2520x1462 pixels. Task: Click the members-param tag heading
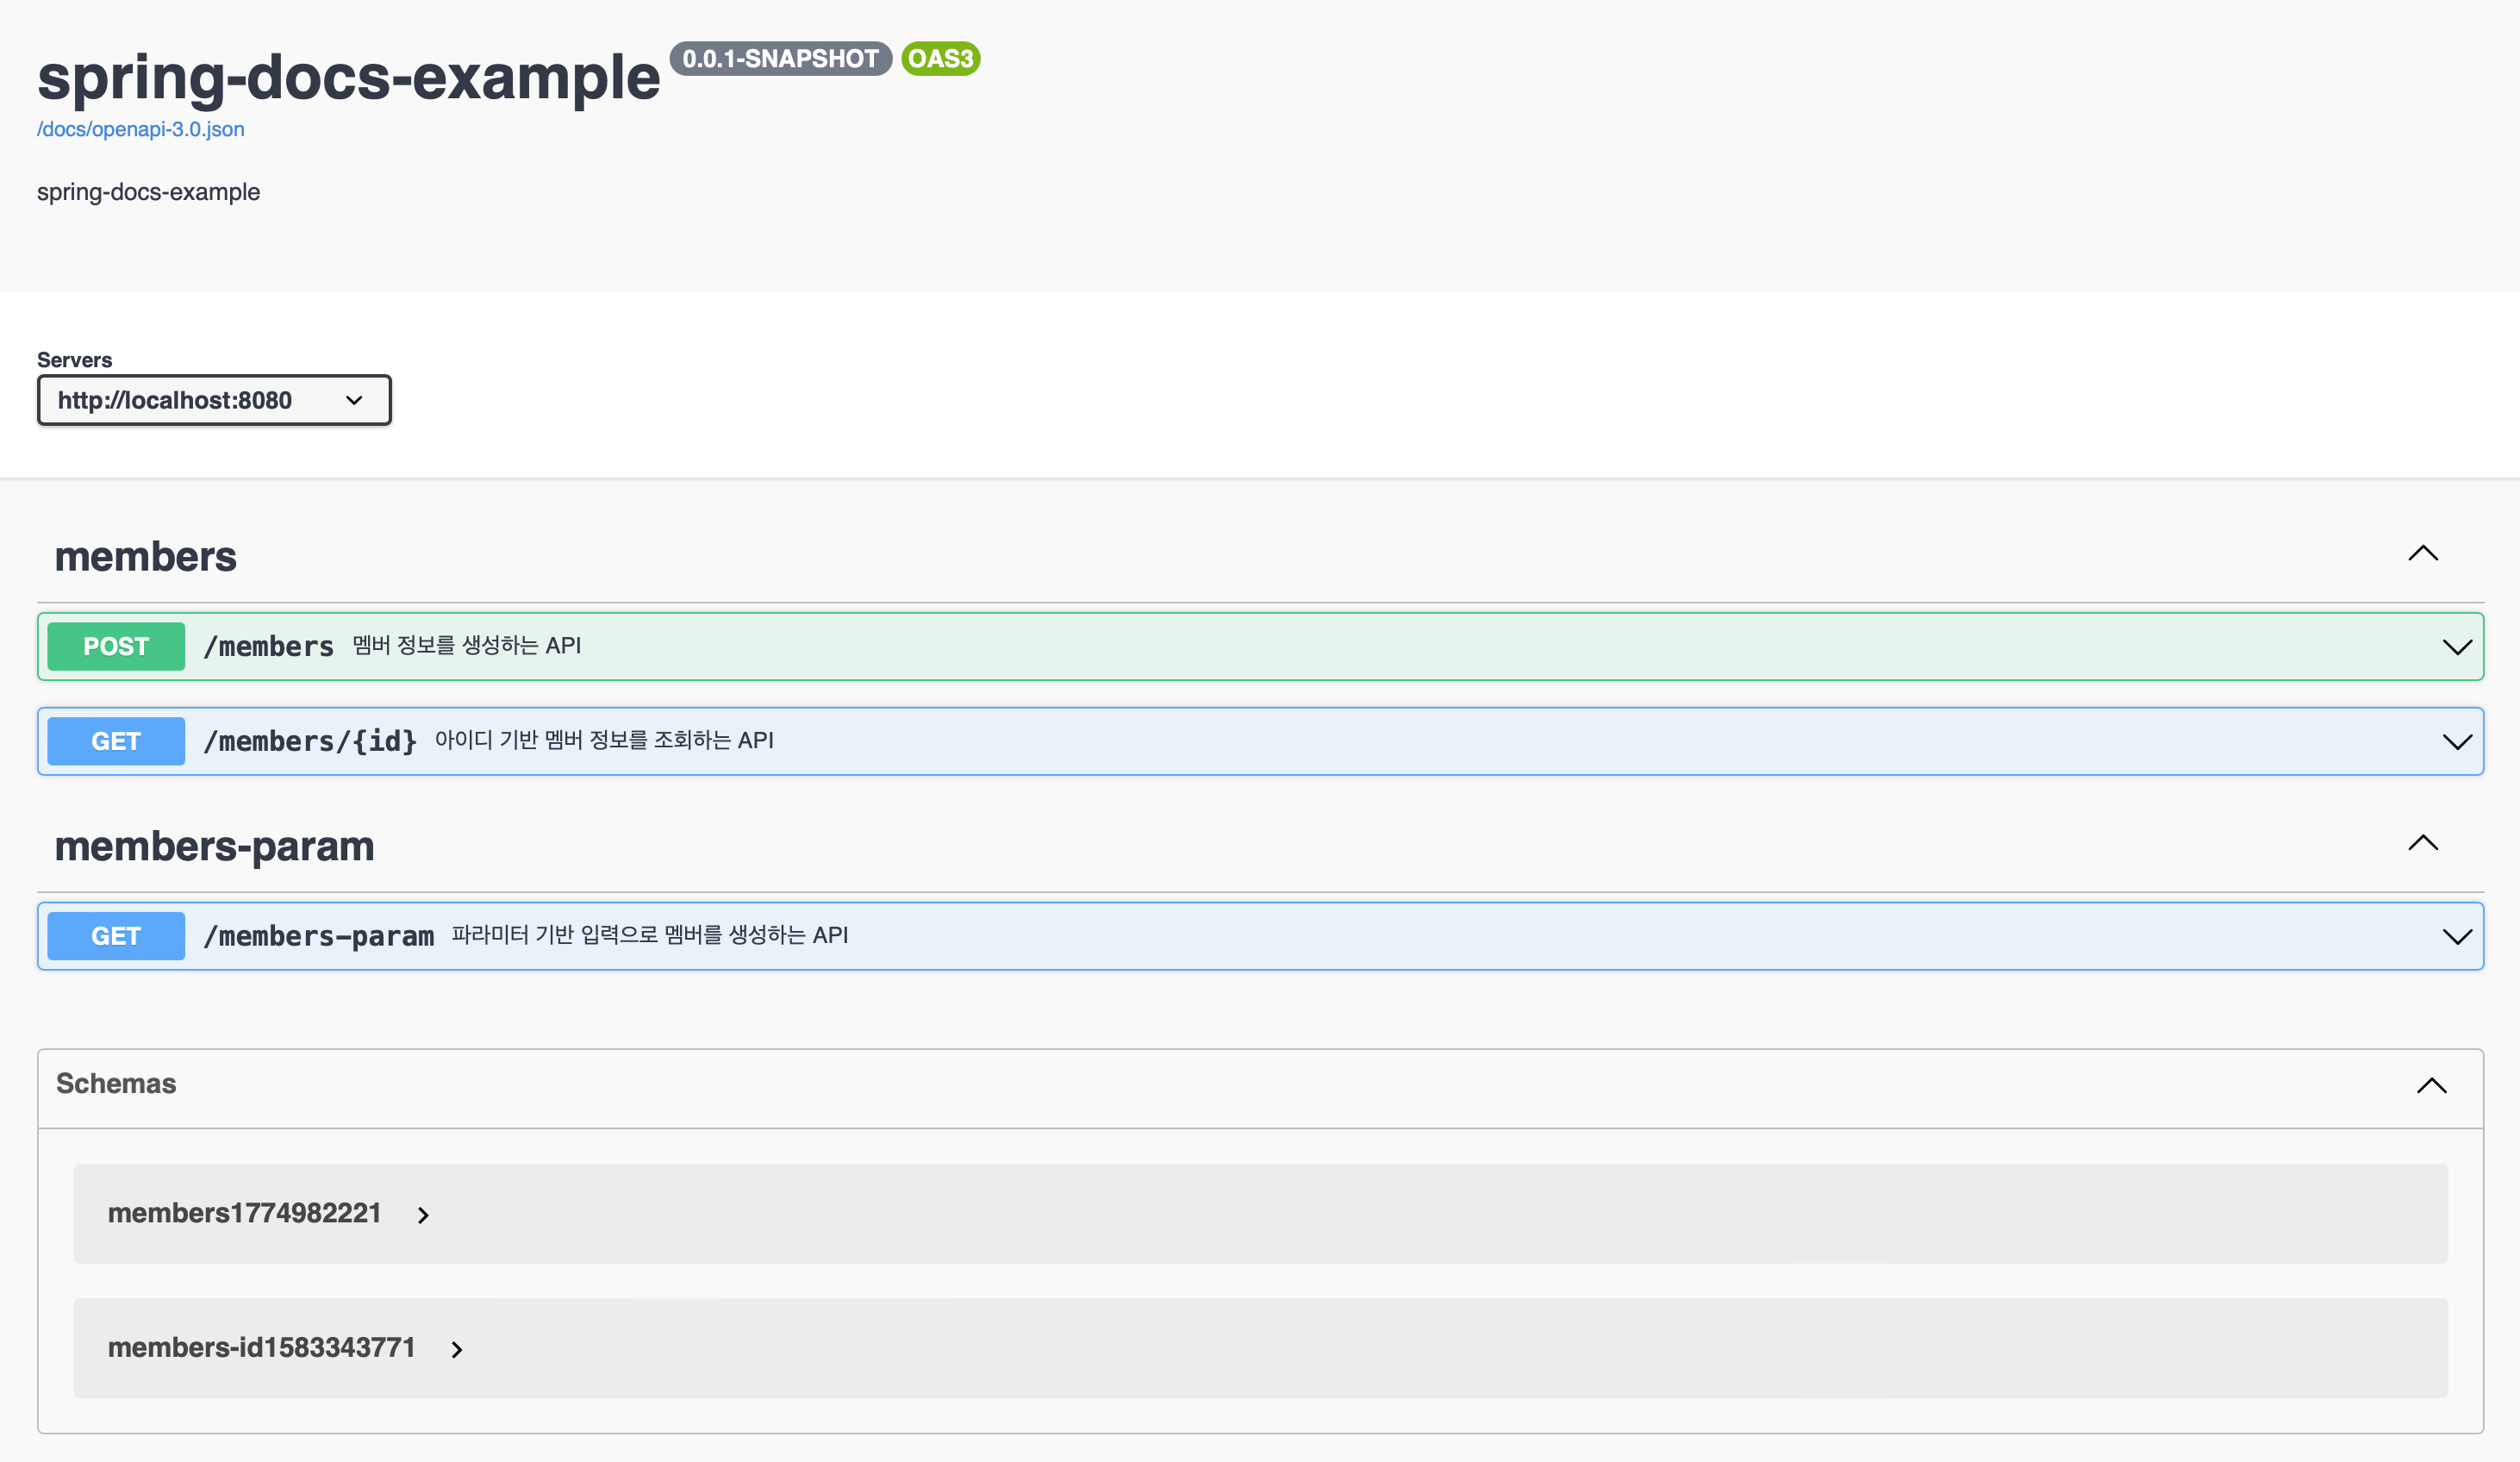pos(214,847)
